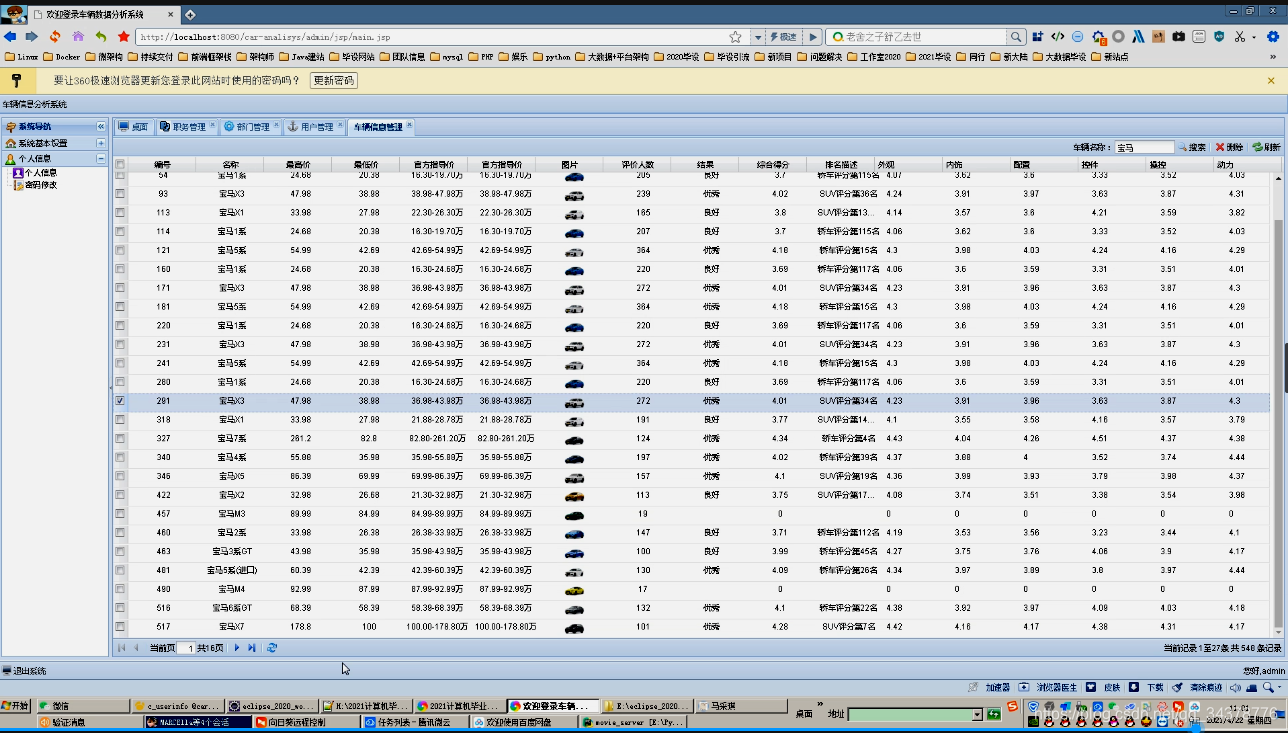Check the row 327 宝马7系 checkbox
This screenshot has width=1288, height=733.
coord(120,439)
